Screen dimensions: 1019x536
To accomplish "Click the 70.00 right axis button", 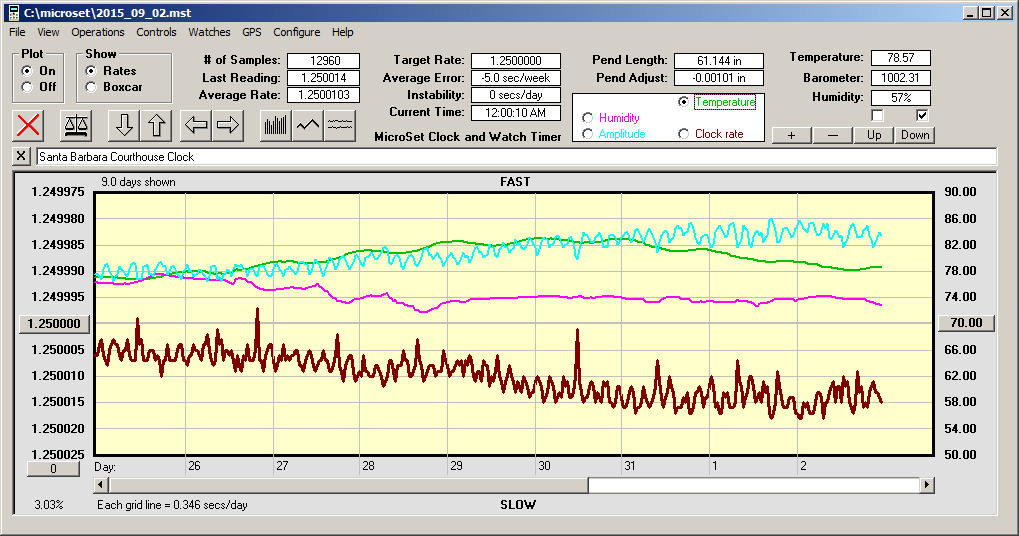I will coord(966,323).
